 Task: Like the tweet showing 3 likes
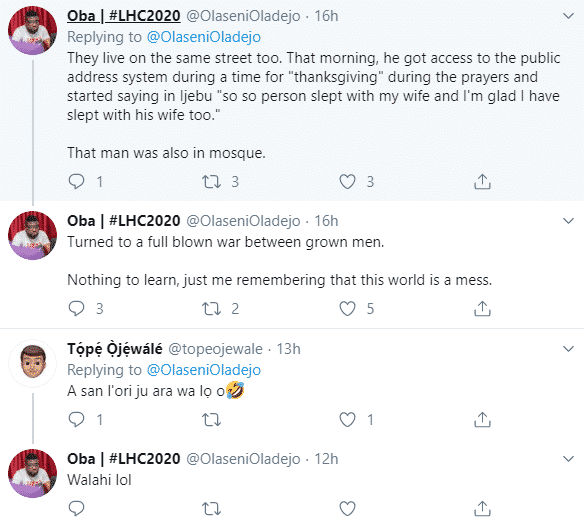coord(347,182)
